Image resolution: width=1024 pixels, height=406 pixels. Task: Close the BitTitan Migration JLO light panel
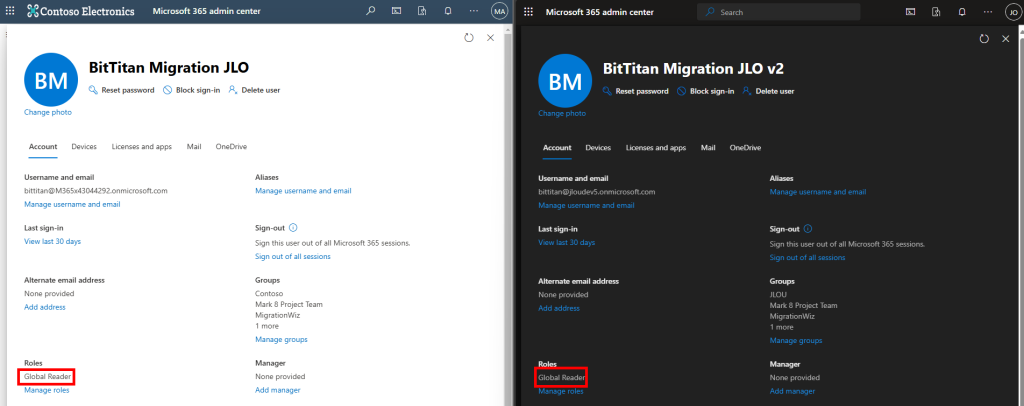tap(490, 38)
